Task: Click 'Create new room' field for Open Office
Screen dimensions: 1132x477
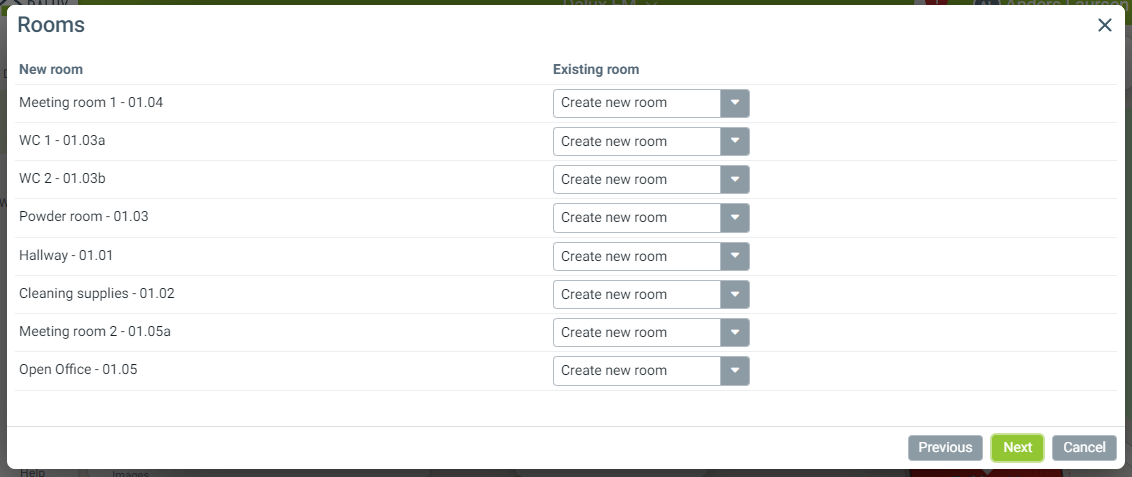Action: coord(637,371)
